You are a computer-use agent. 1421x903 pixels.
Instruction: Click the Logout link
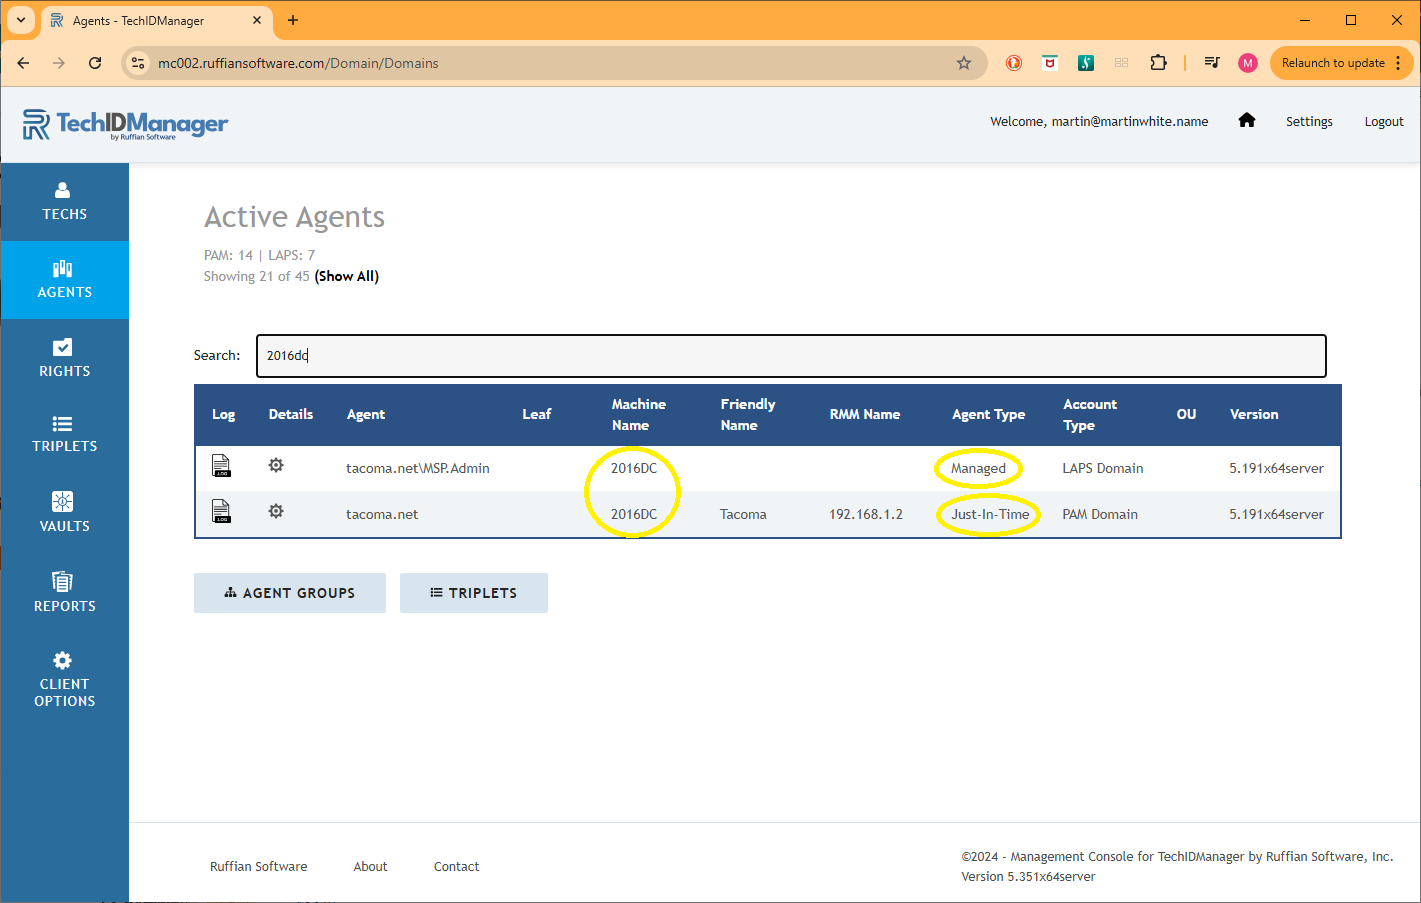(x=1383, y=122)
